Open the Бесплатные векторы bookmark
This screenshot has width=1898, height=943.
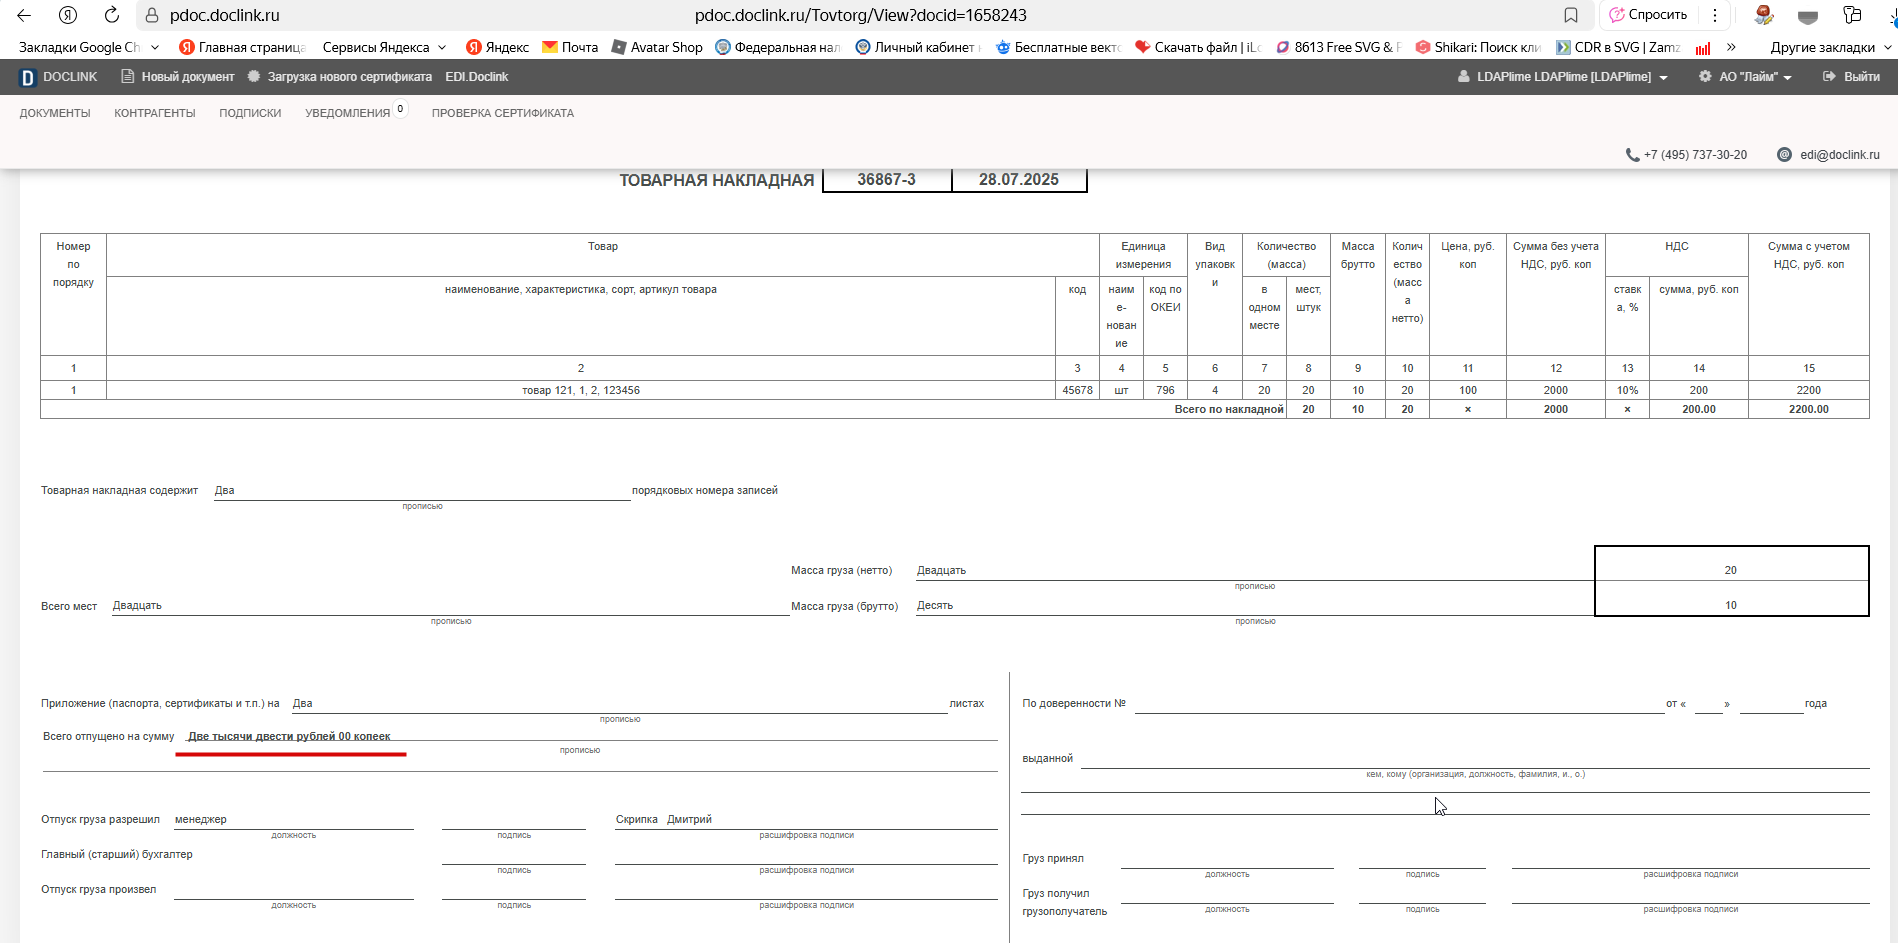click(1058, 47)
